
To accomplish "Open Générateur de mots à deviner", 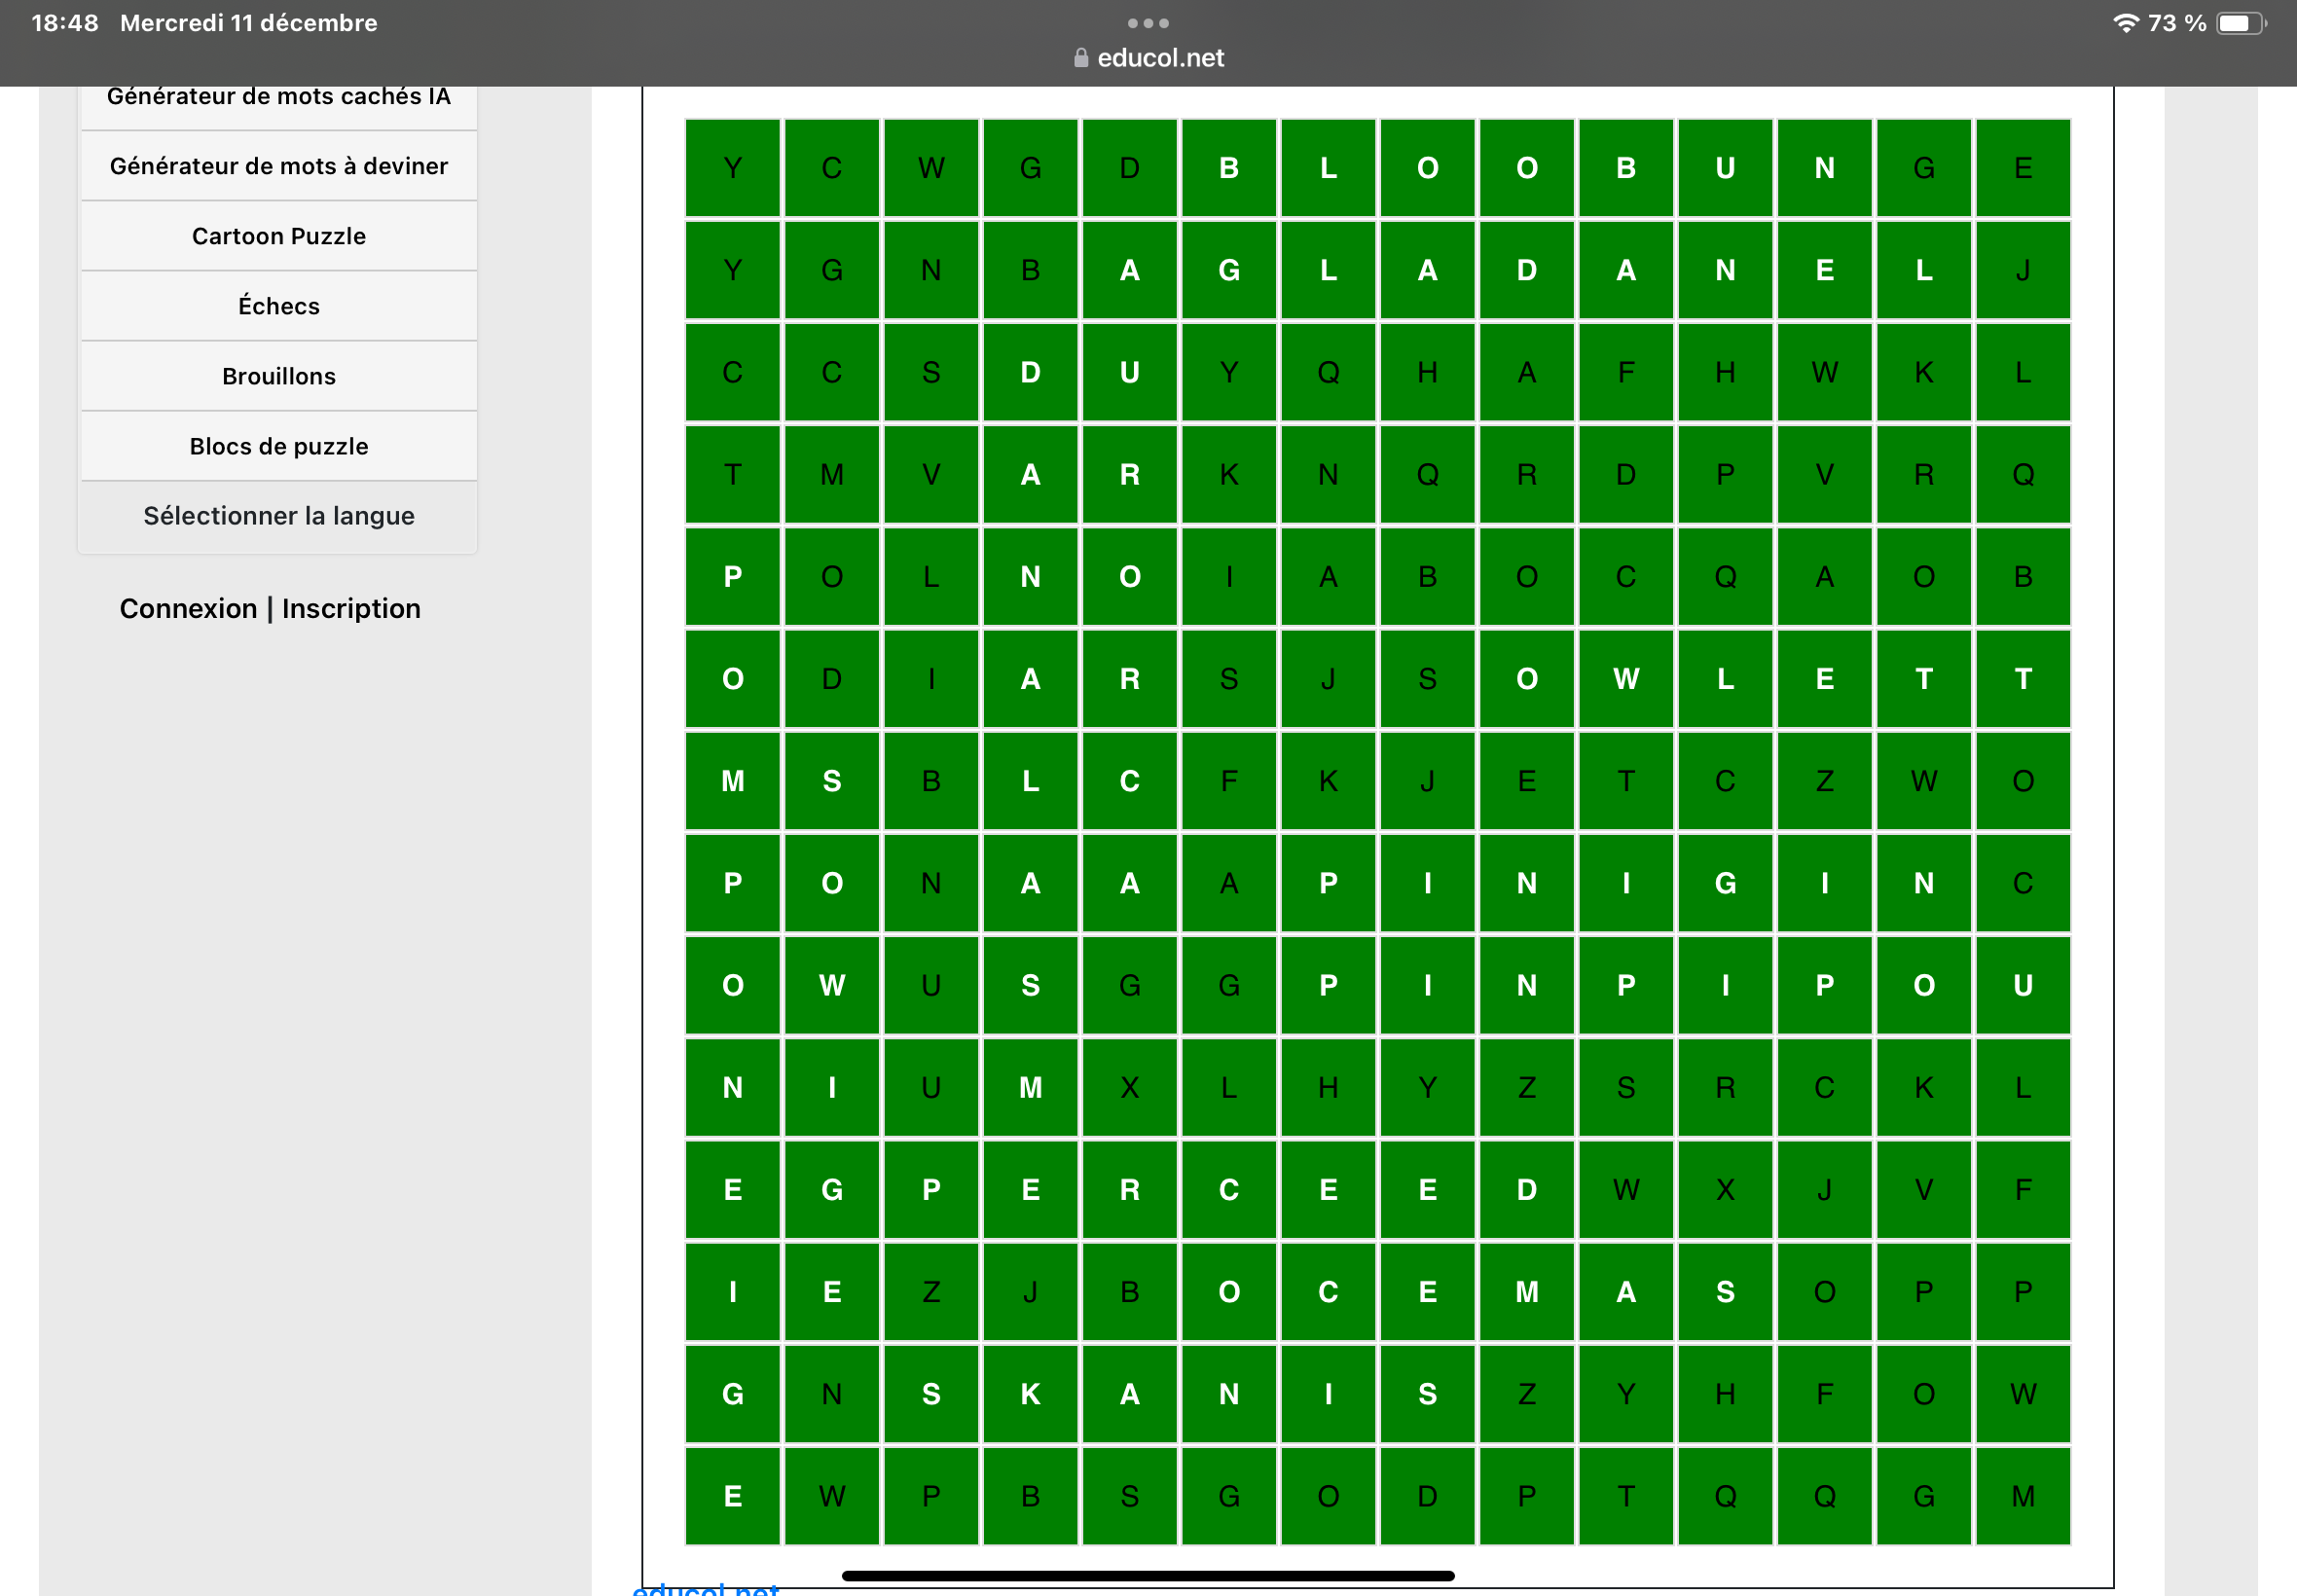I will [x=279, y=166].
